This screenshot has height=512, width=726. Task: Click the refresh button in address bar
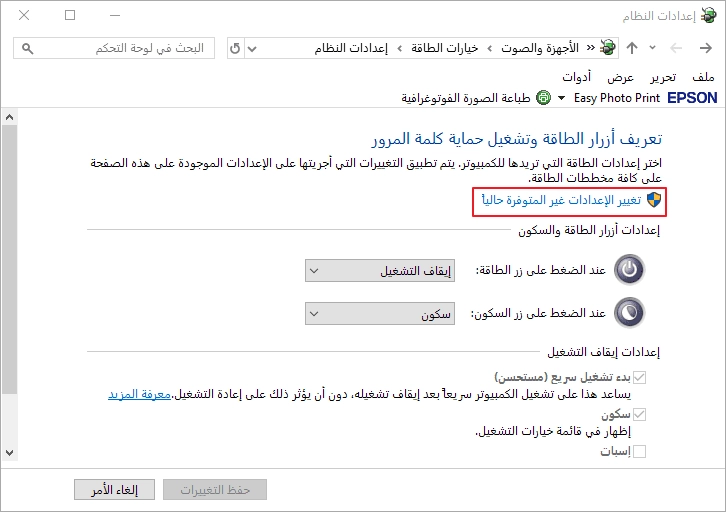[235, 48]
